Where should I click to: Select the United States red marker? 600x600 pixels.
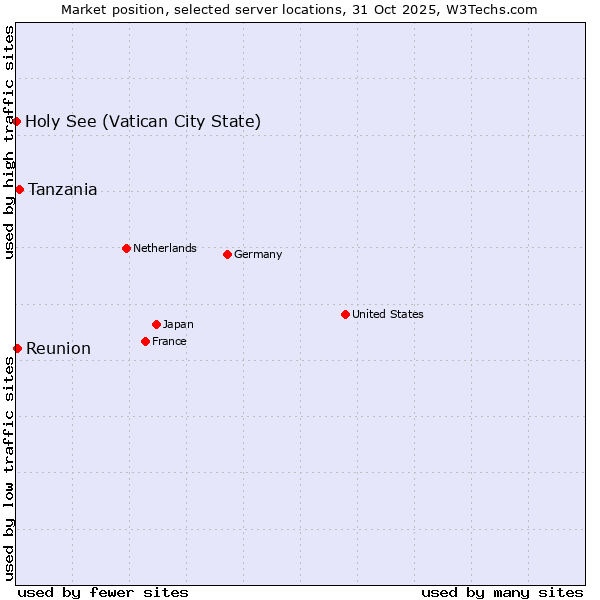(345, 314)
